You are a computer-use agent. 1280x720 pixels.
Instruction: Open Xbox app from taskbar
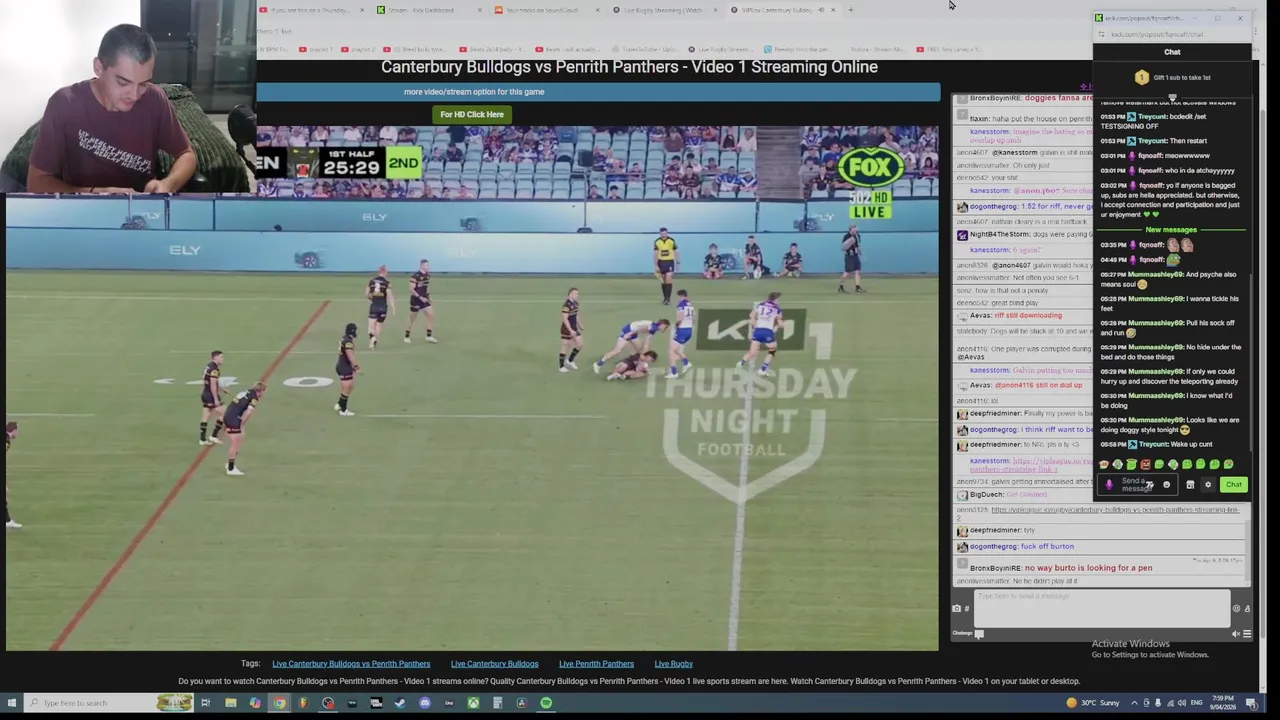click(x=473, y=703)
